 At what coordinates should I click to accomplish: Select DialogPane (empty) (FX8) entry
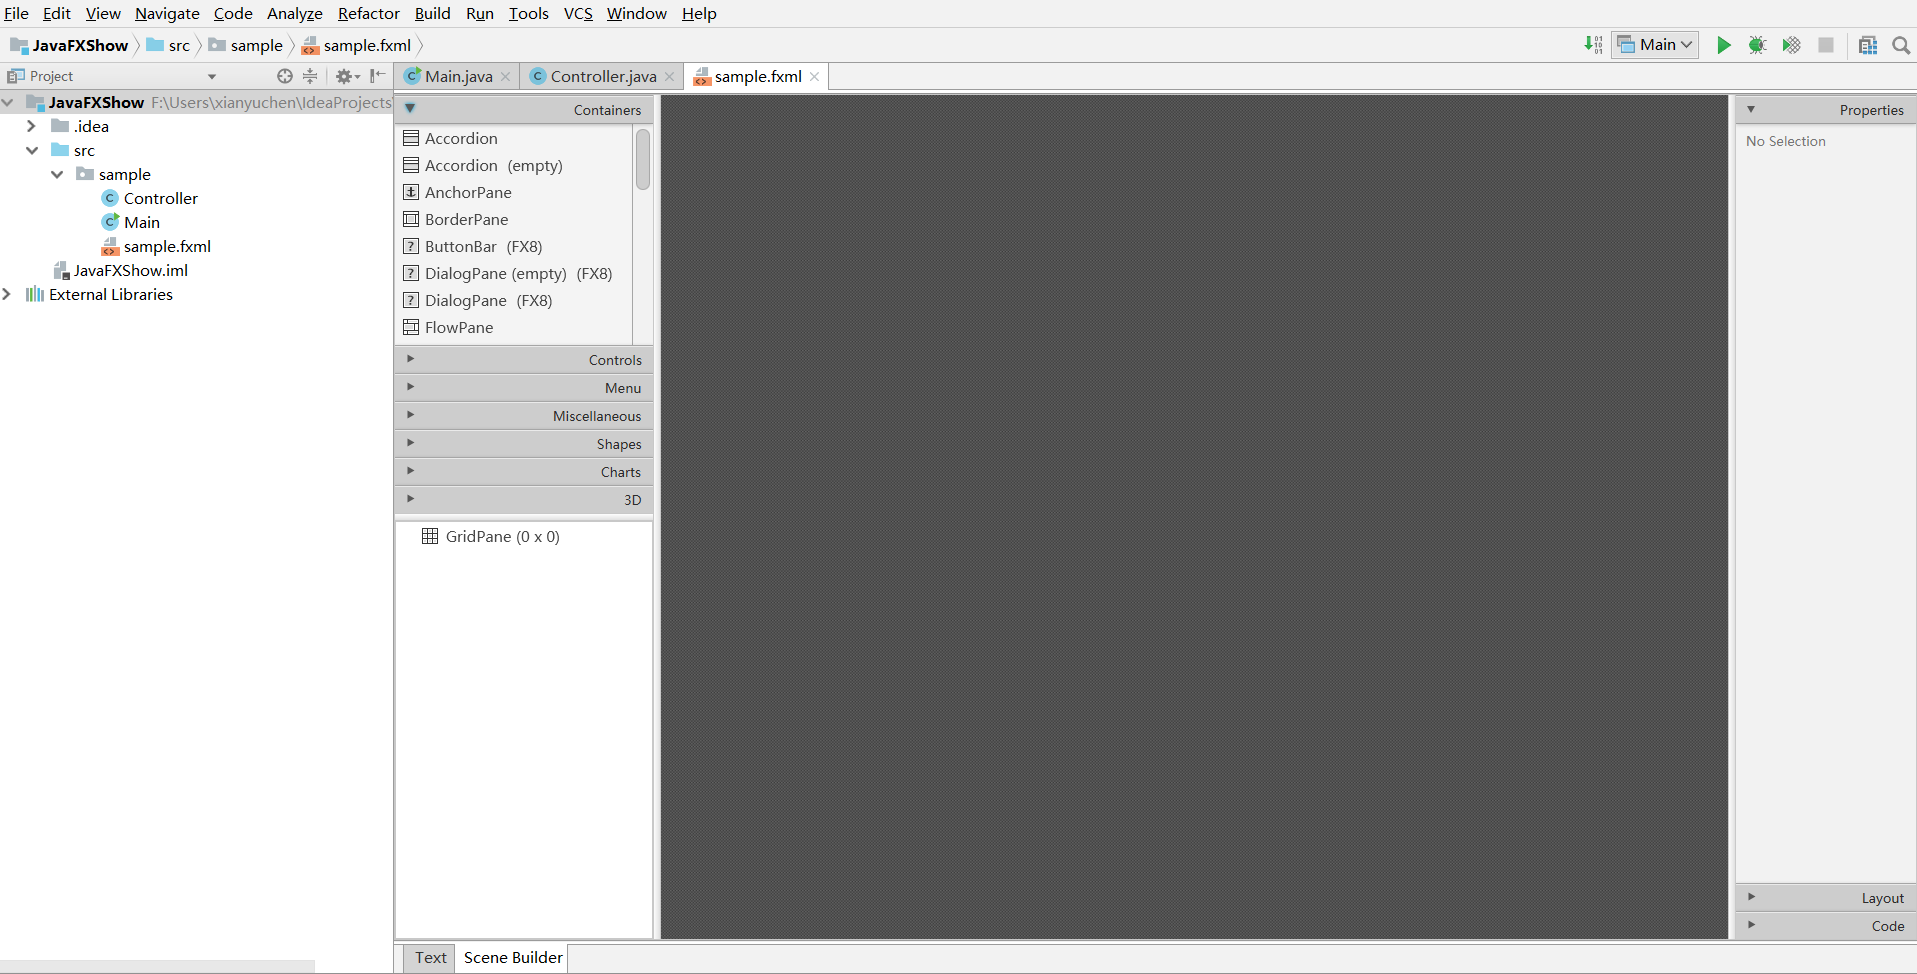(x=518, y=273)
